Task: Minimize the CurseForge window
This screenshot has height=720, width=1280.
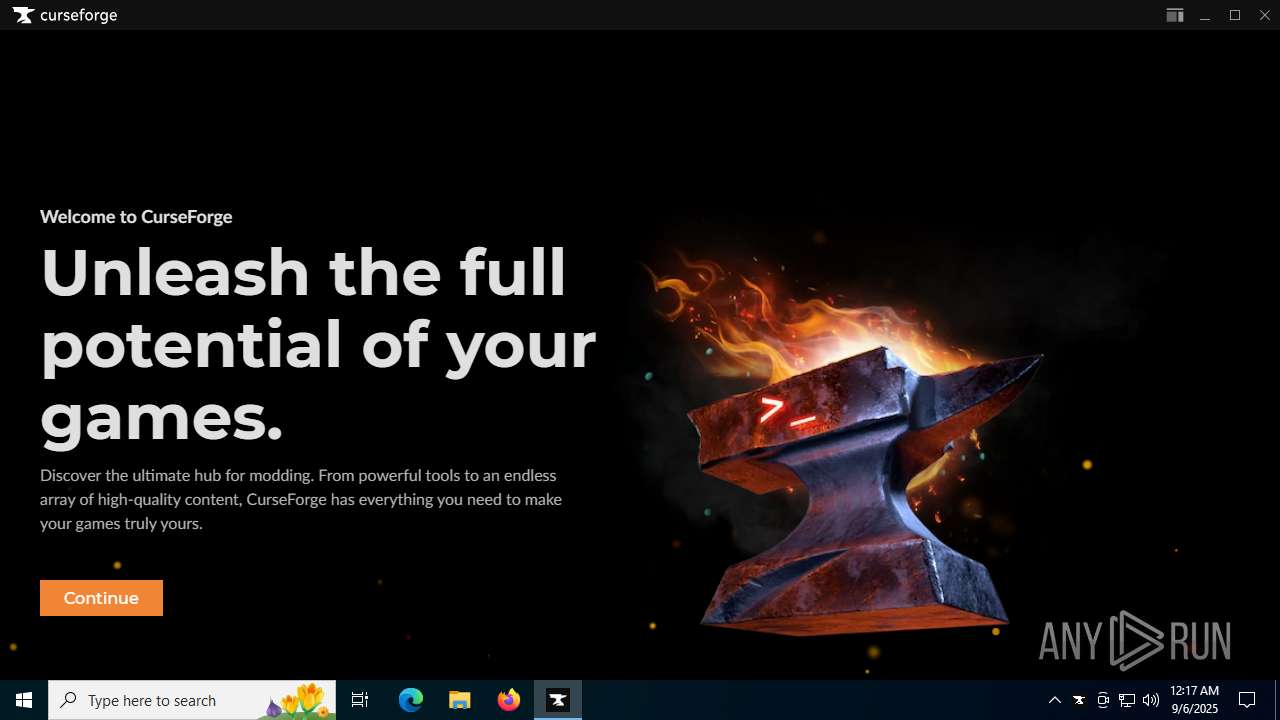Action: 1205,15
